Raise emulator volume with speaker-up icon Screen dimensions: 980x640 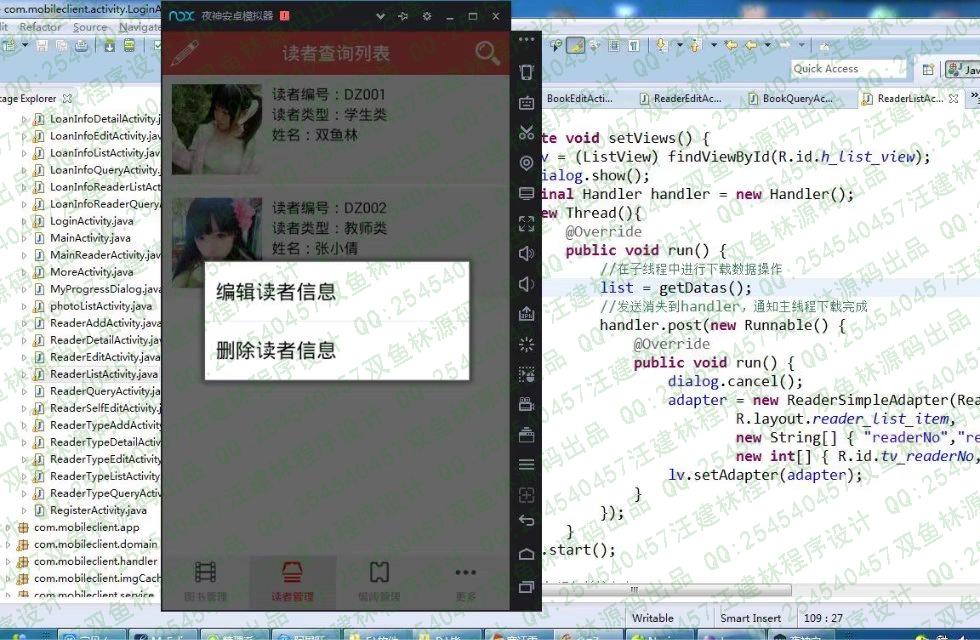coord(526,253)
